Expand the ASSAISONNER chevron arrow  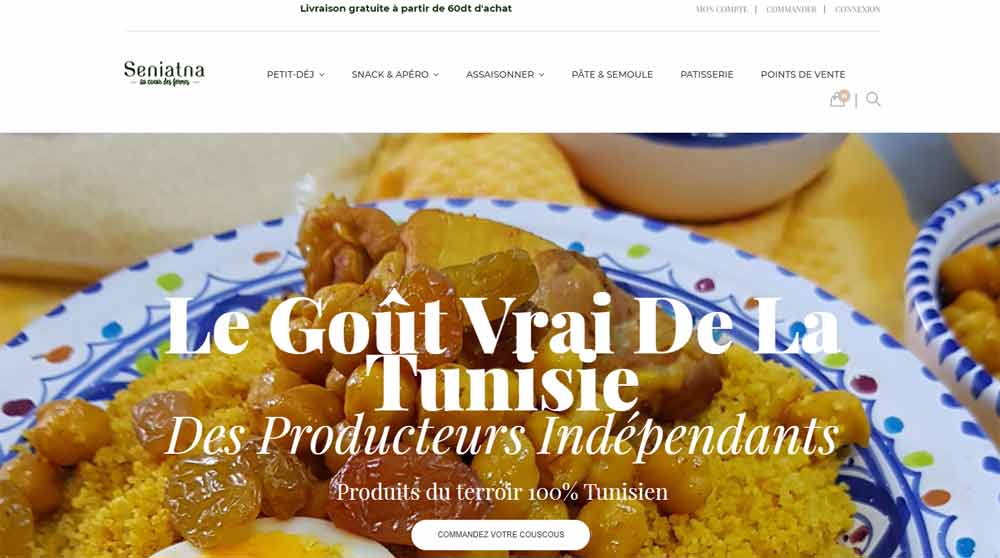pyautogui.click(x=541, y=75)
